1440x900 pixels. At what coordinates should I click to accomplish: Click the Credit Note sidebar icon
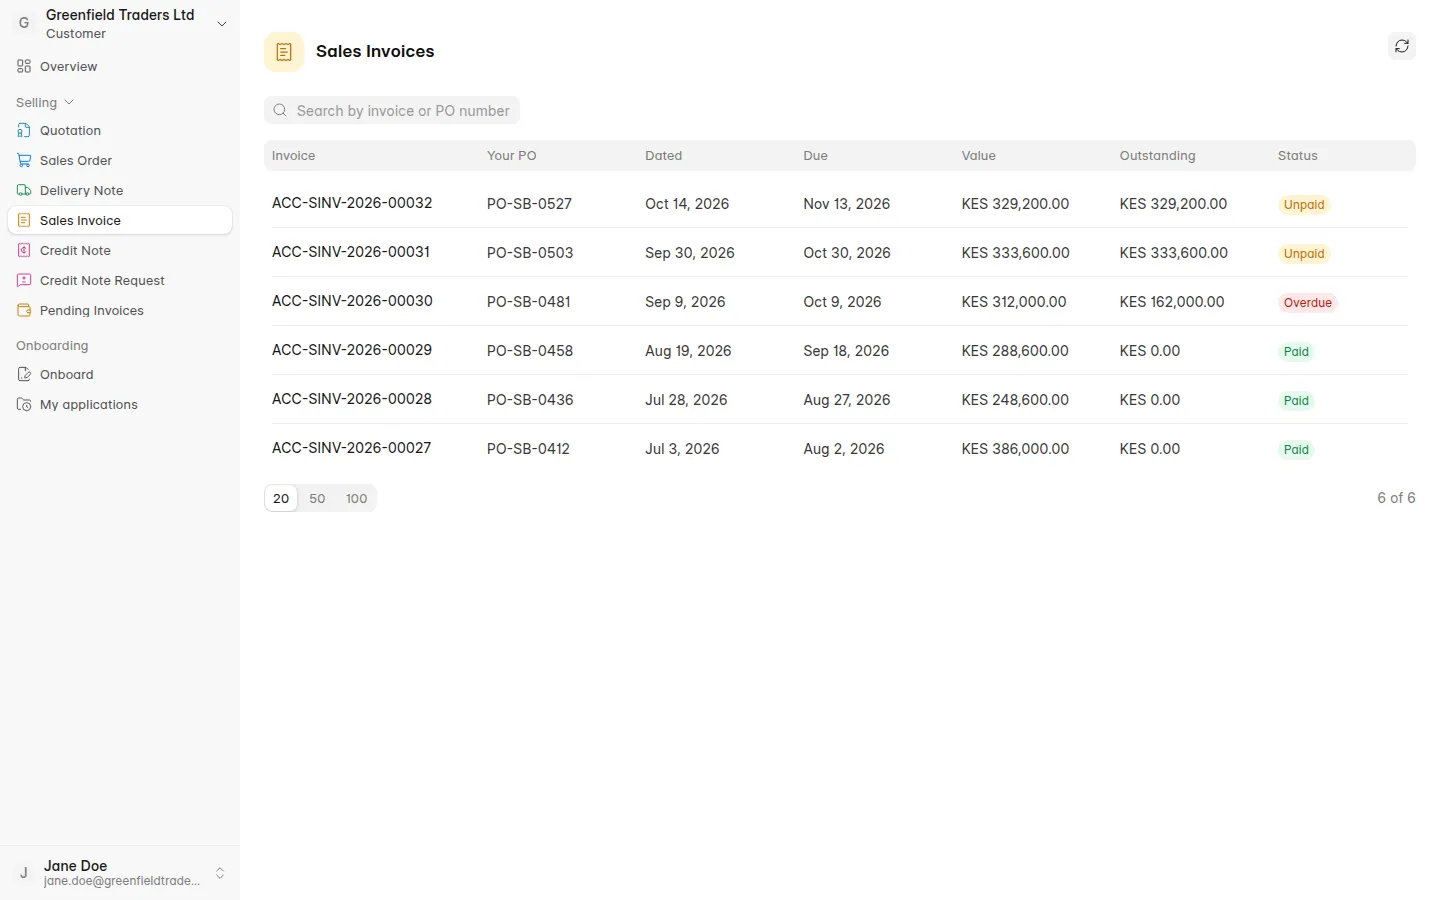coord(24,251)
